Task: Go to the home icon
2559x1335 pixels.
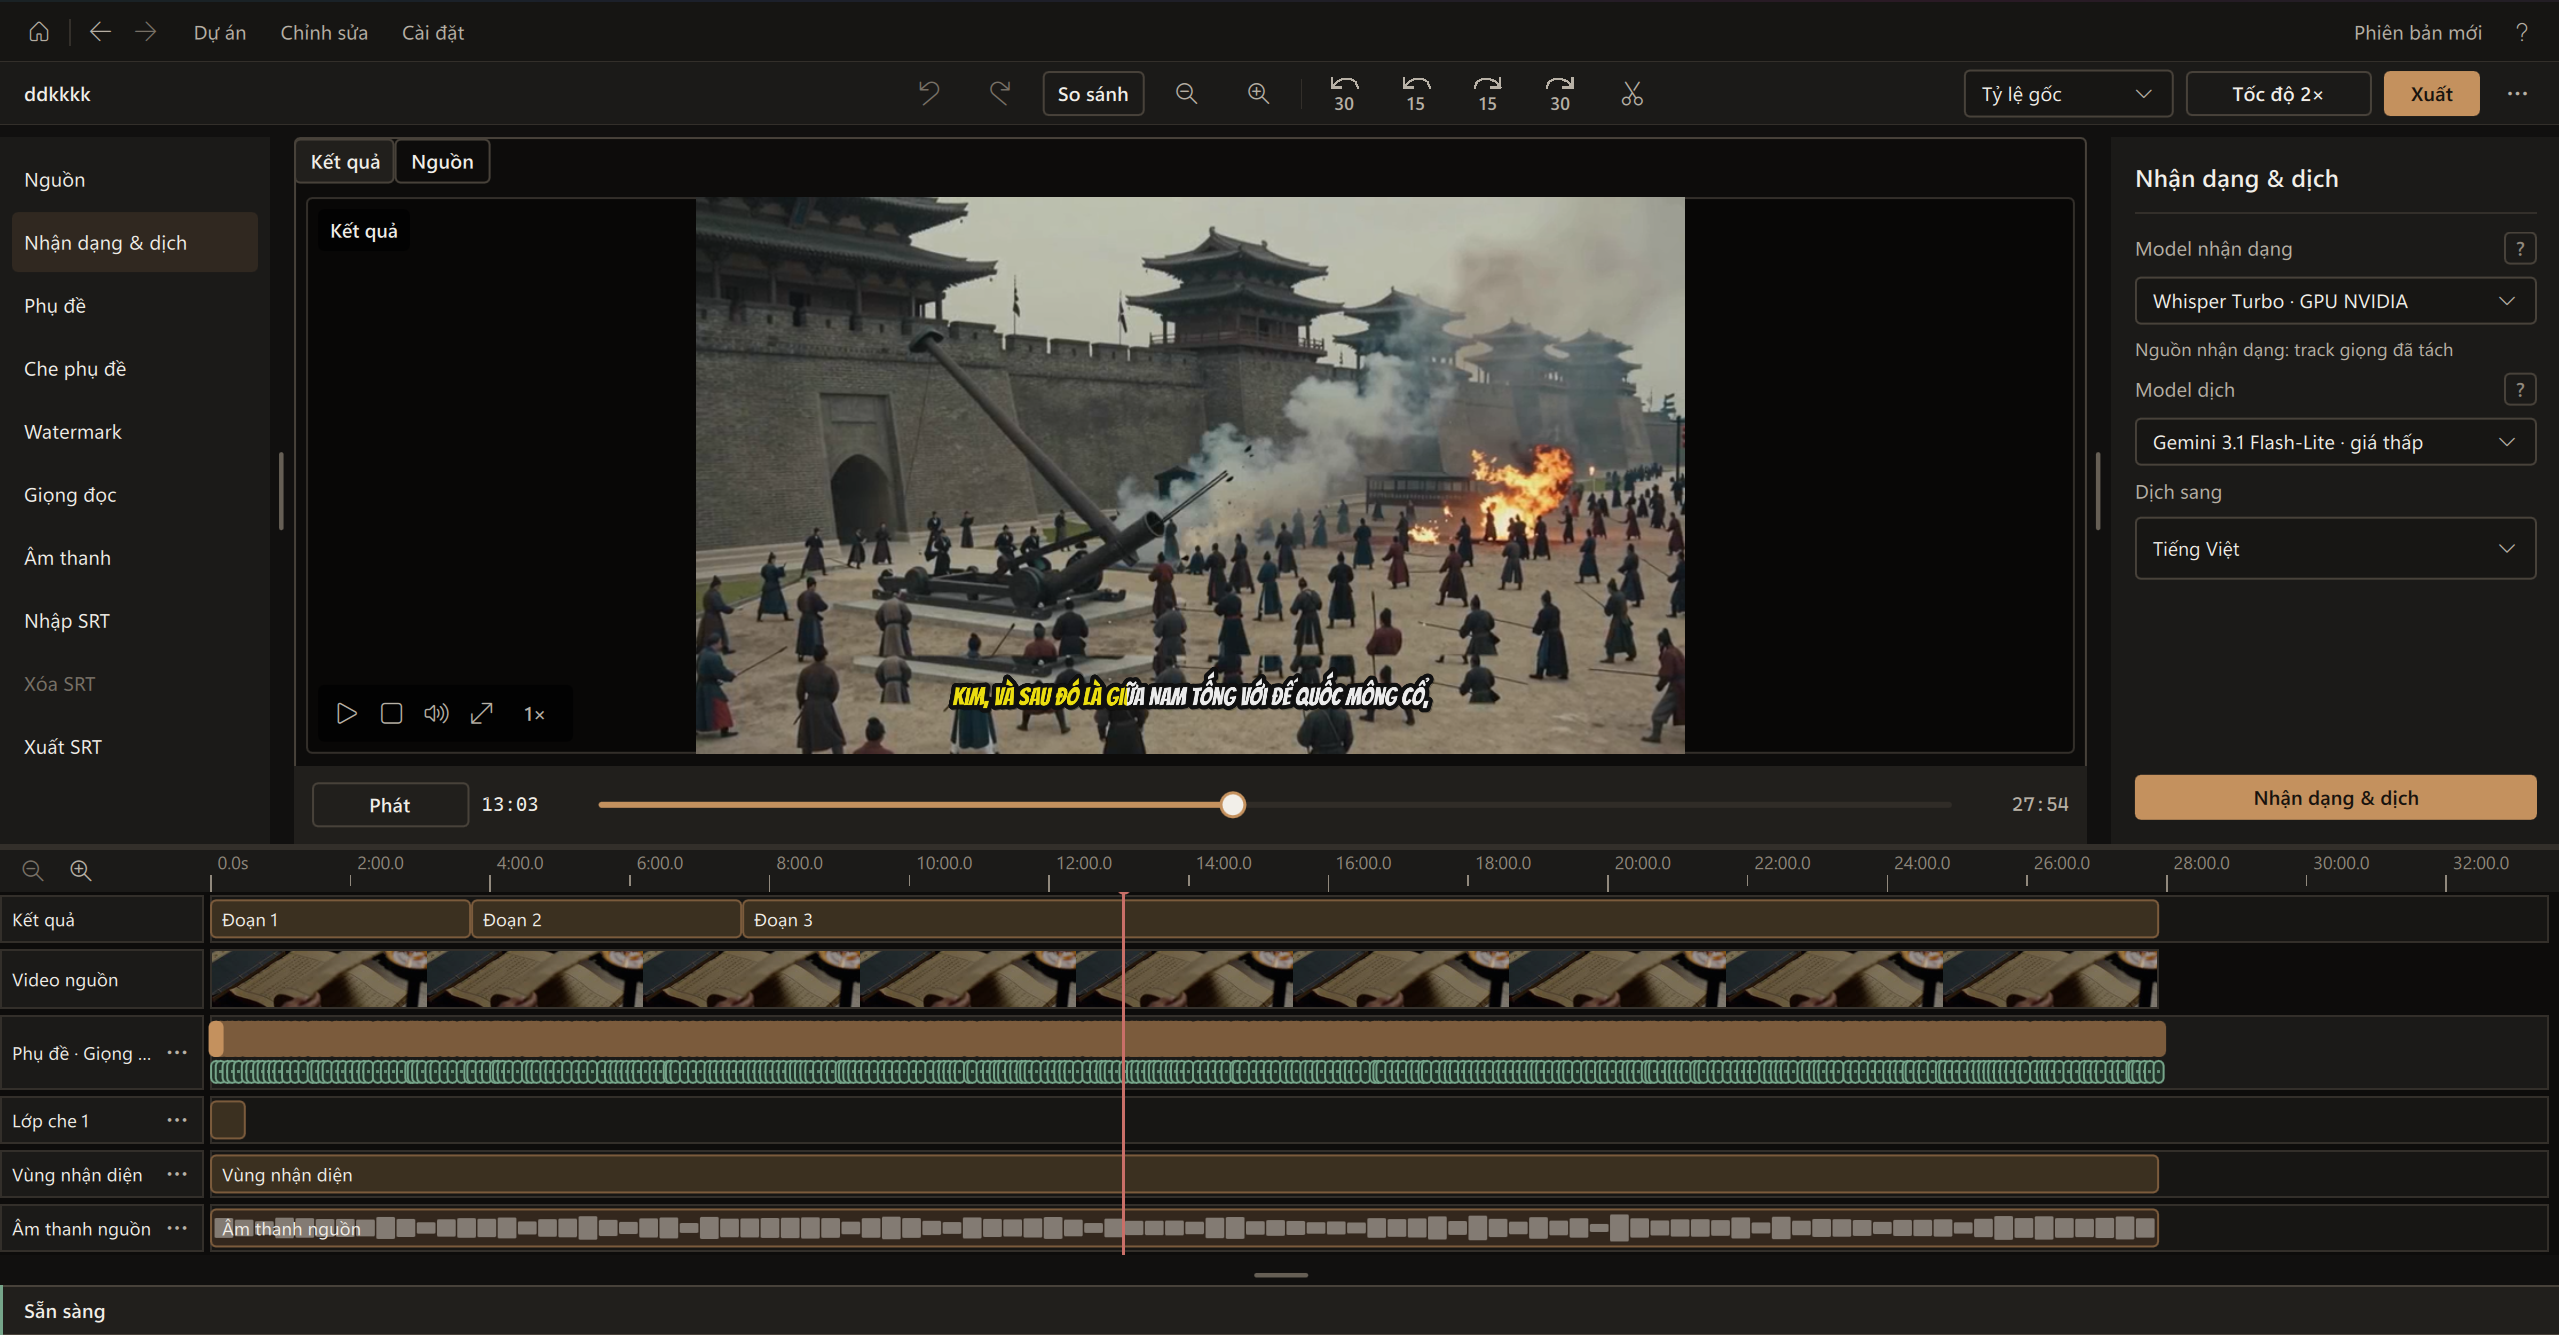Action: [39, 32]
